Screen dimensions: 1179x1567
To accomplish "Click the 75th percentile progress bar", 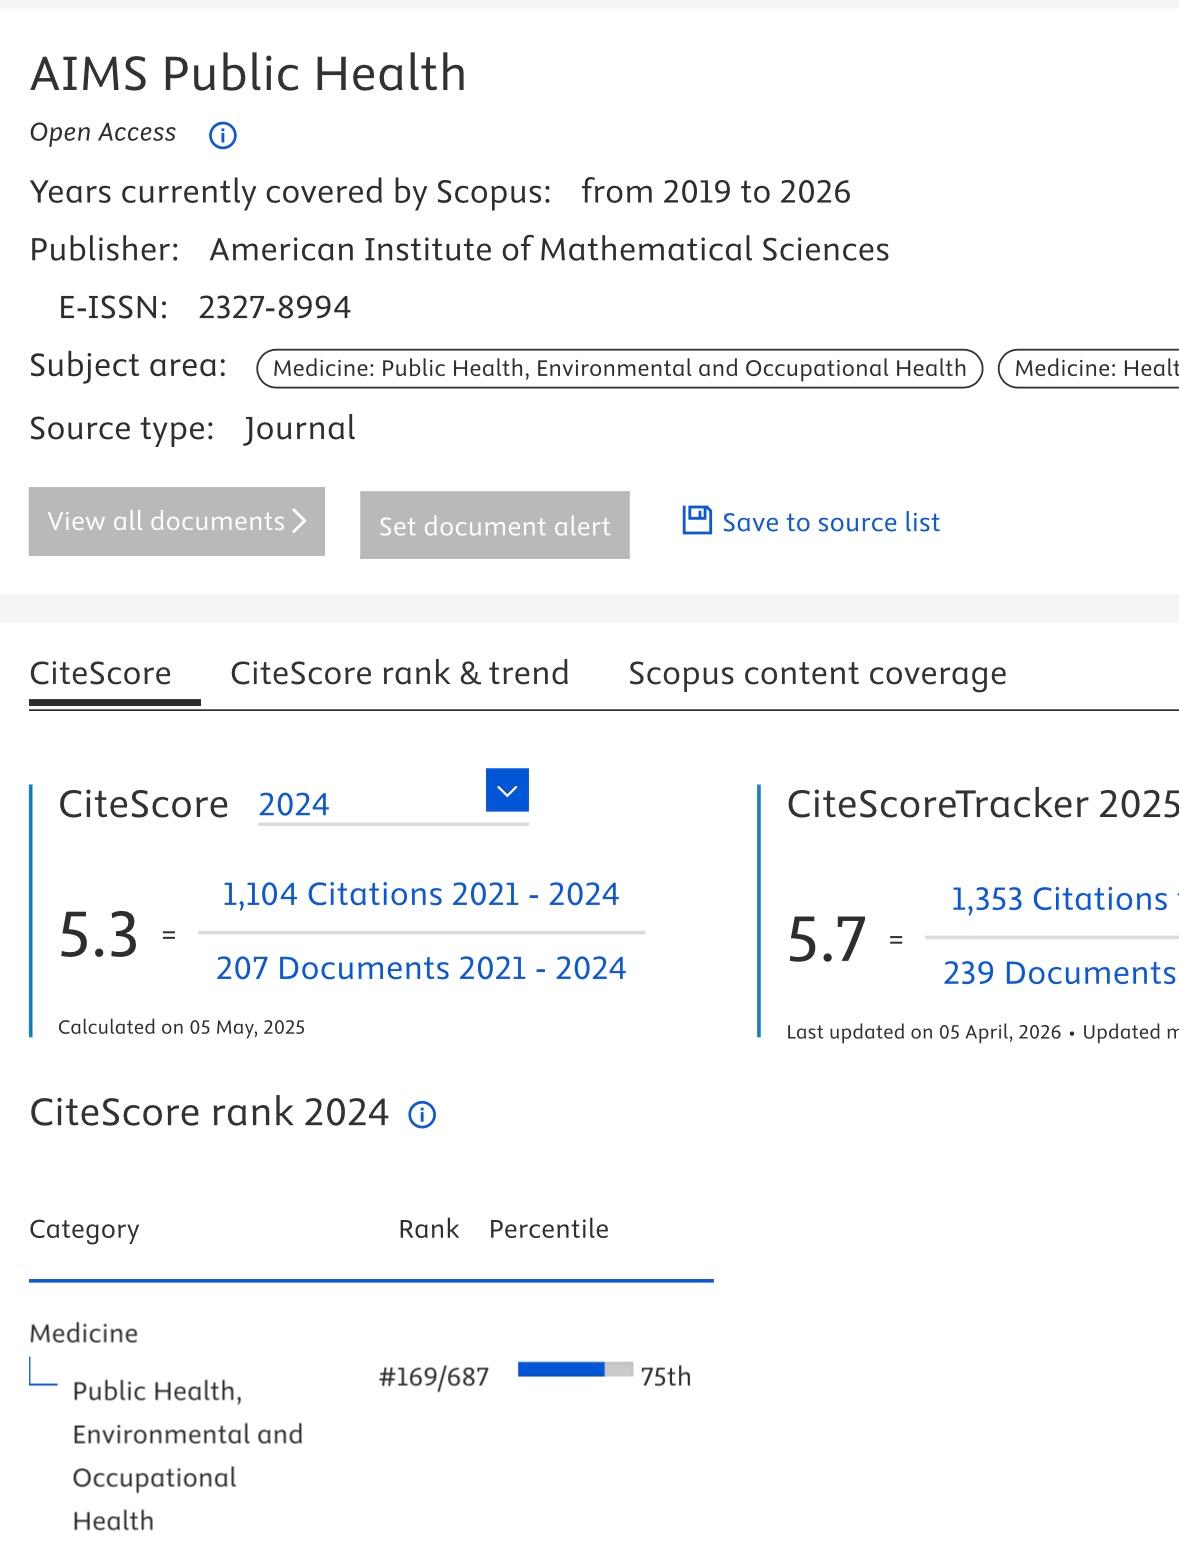I will [x=575, y=1370].
